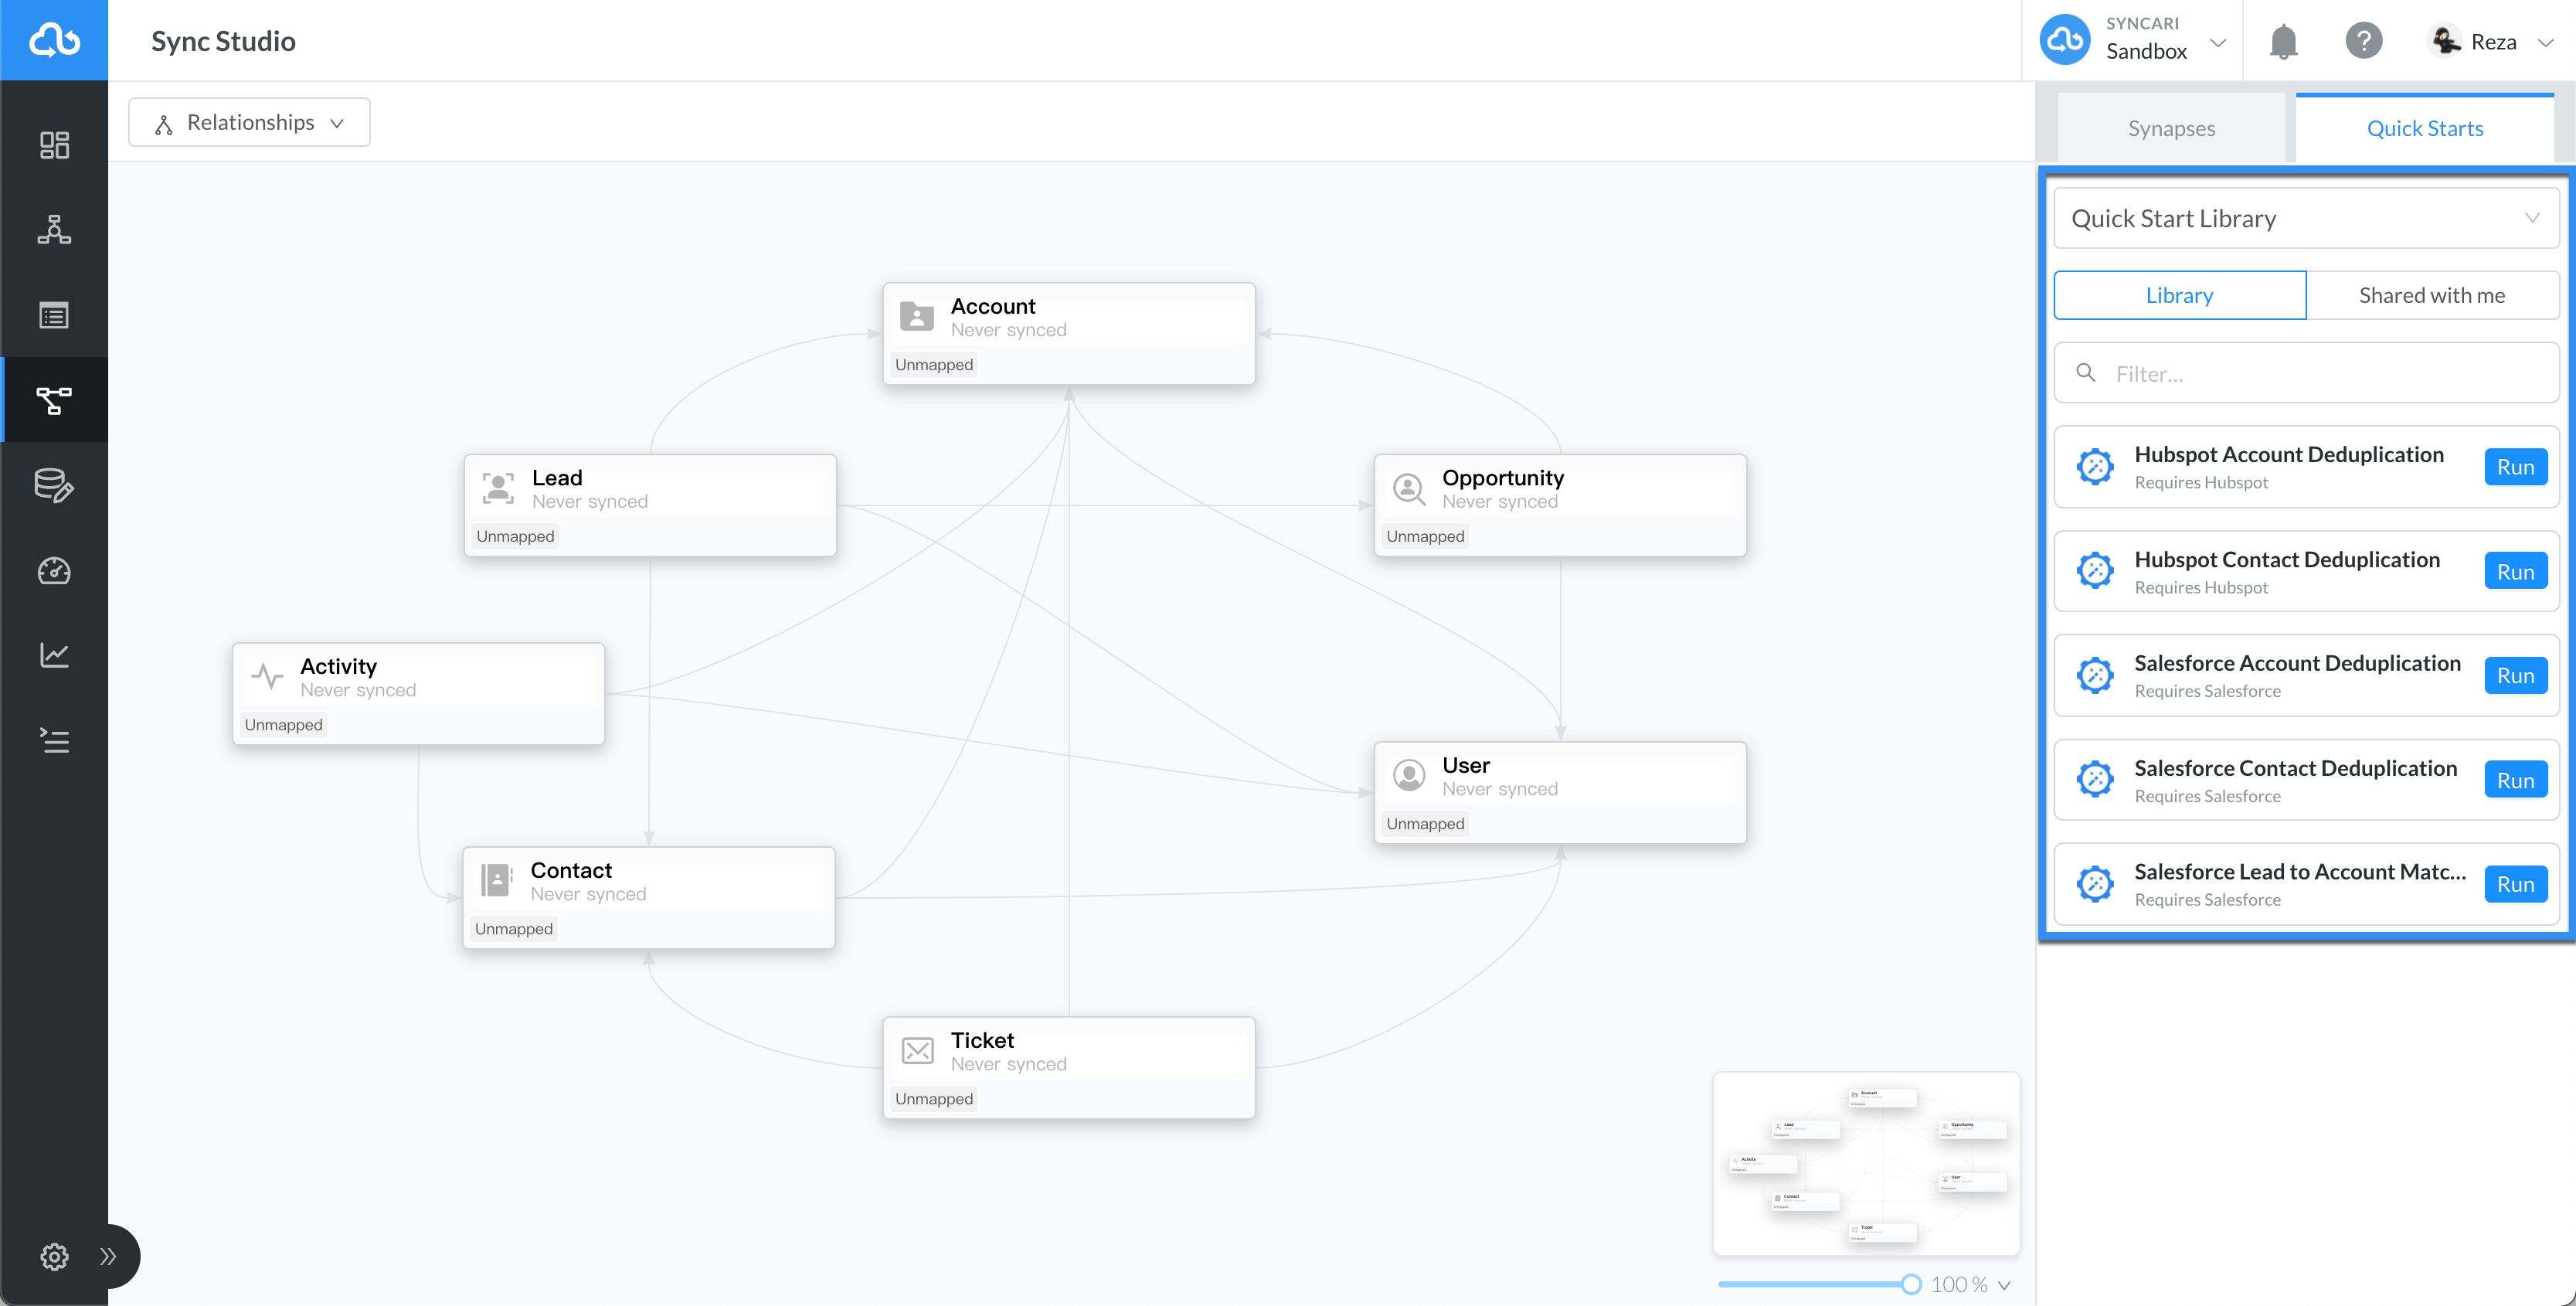Viewport: 2576px width, 1306px height.
Task: Click the Sync Studio page title
Action: point(223,41)
